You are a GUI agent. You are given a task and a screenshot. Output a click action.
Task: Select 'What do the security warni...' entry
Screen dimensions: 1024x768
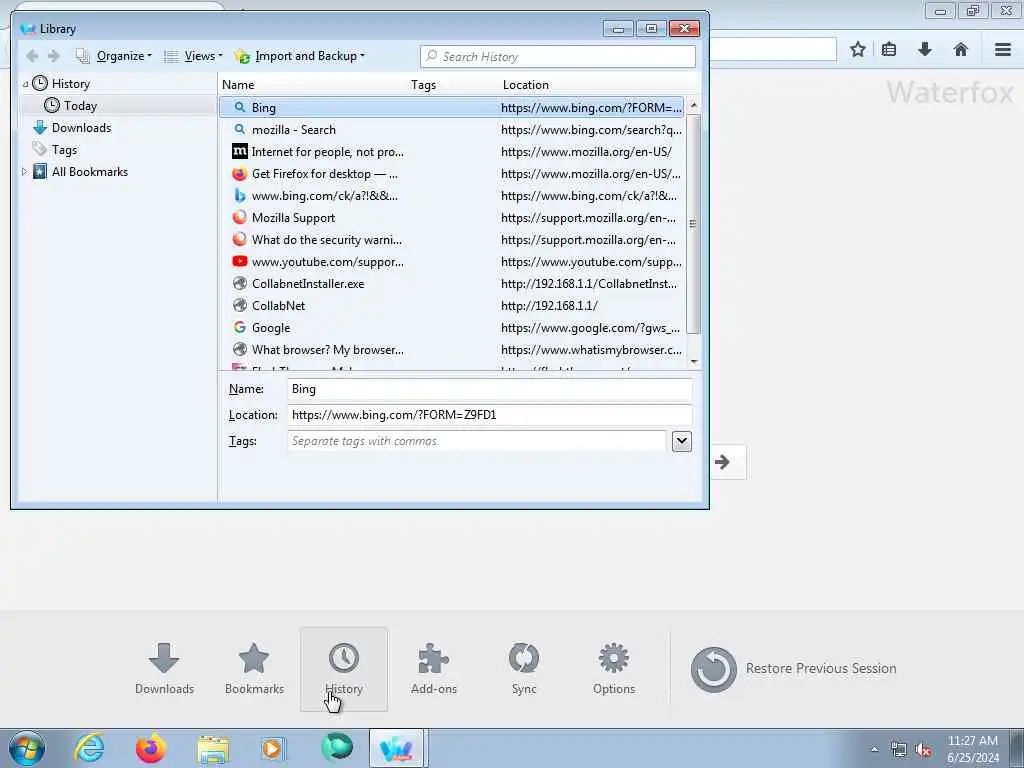(x=451, y=240)
